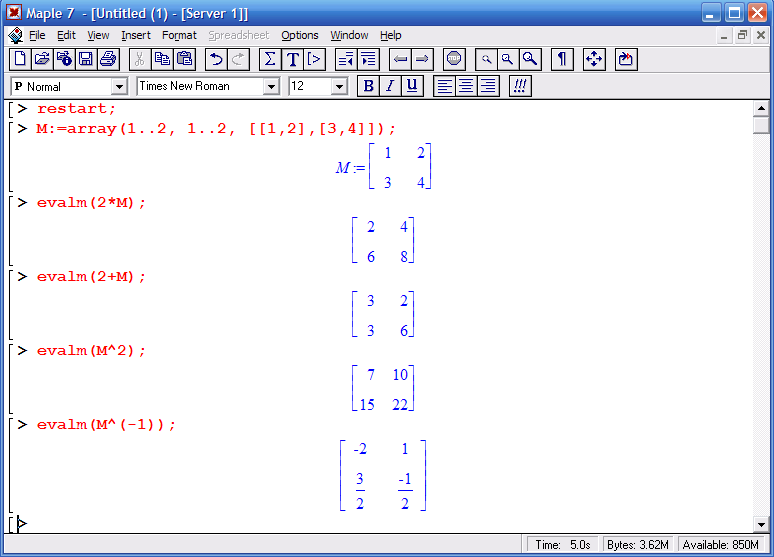This screenshot has width=774, height=557.
Task: Toggle Italic formatting
Action: 390,86
